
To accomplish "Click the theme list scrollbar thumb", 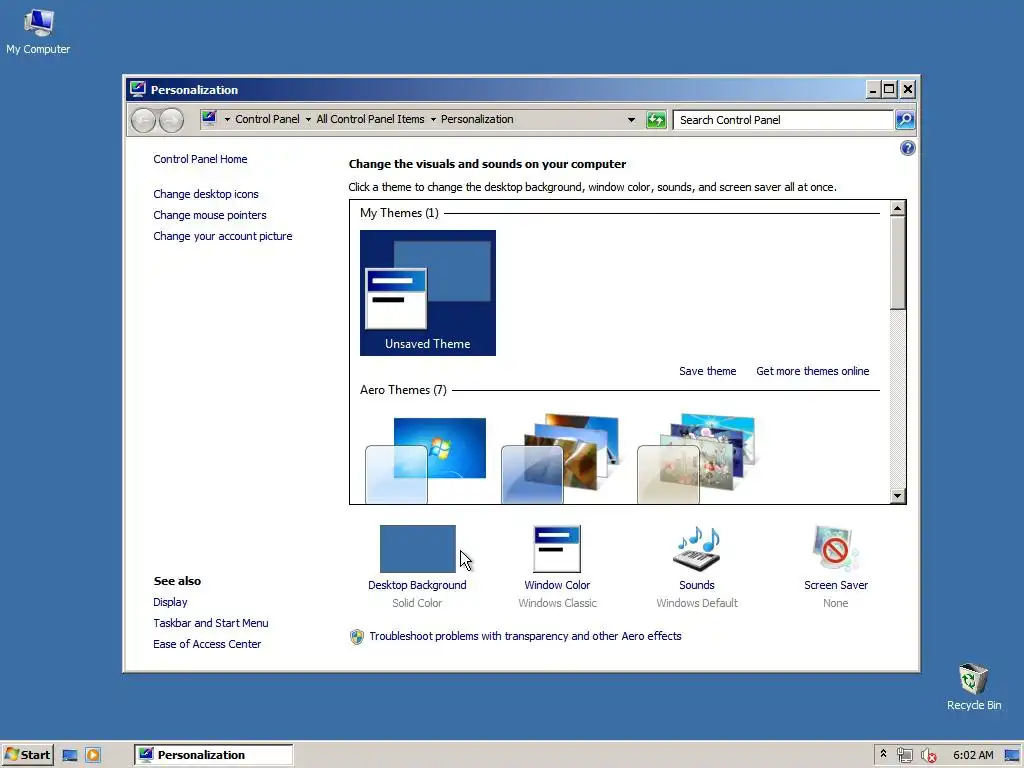I will click(x=897, y=263).
